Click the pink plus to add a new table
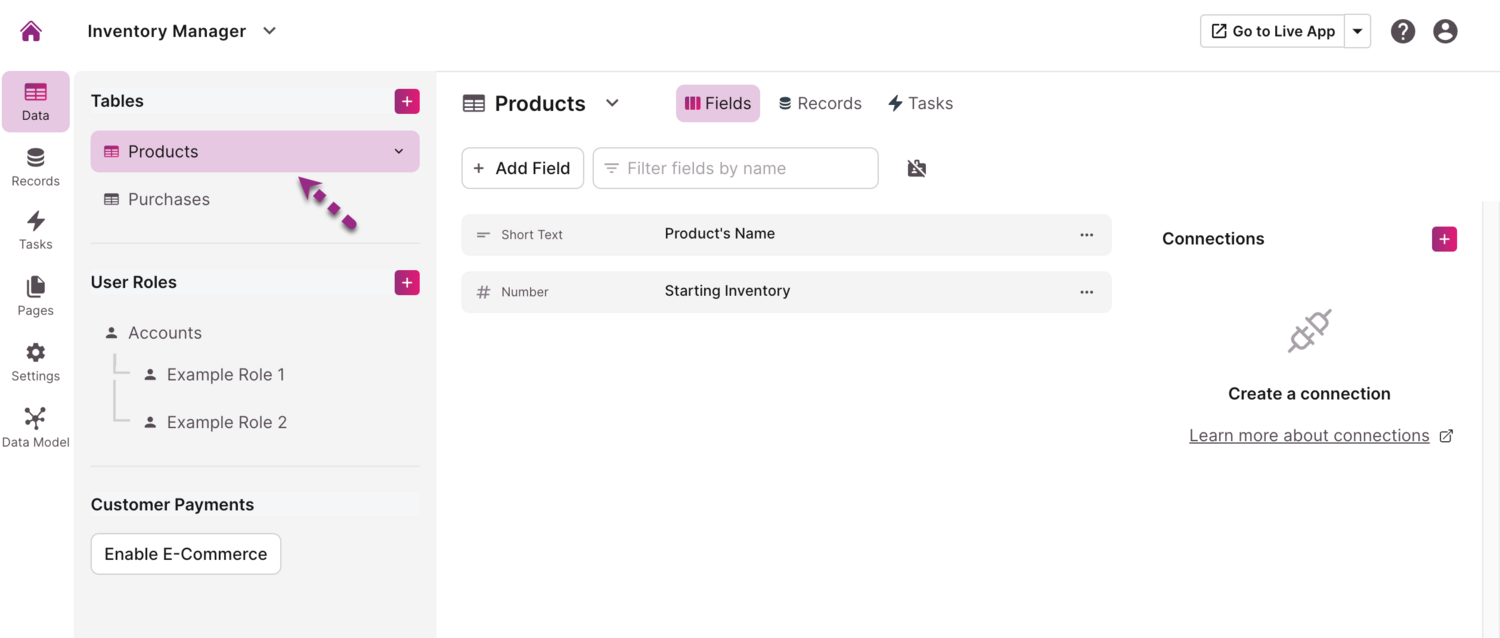 pos(406,101)
